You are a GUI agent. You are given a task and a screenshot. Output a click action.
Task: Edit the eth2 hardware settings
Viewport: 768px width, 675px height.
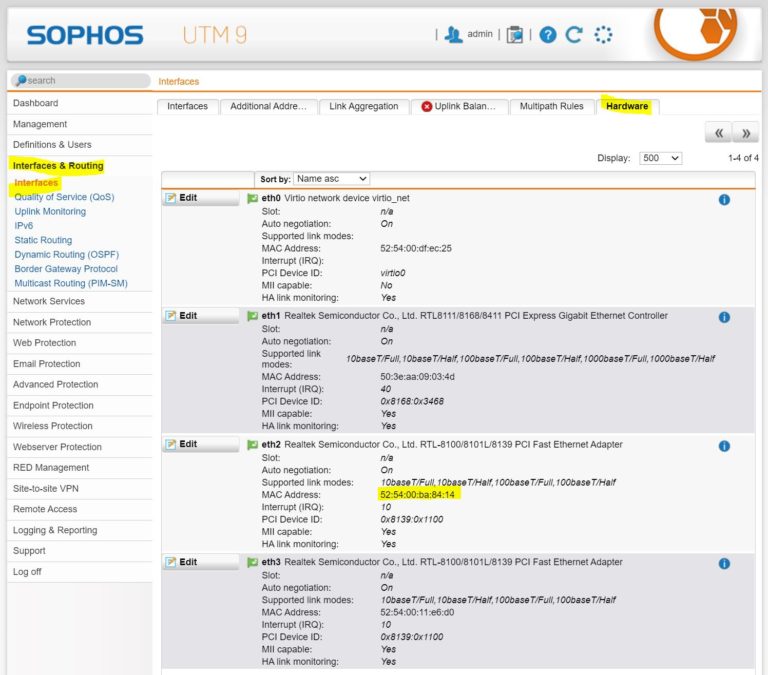coord(201,444)
